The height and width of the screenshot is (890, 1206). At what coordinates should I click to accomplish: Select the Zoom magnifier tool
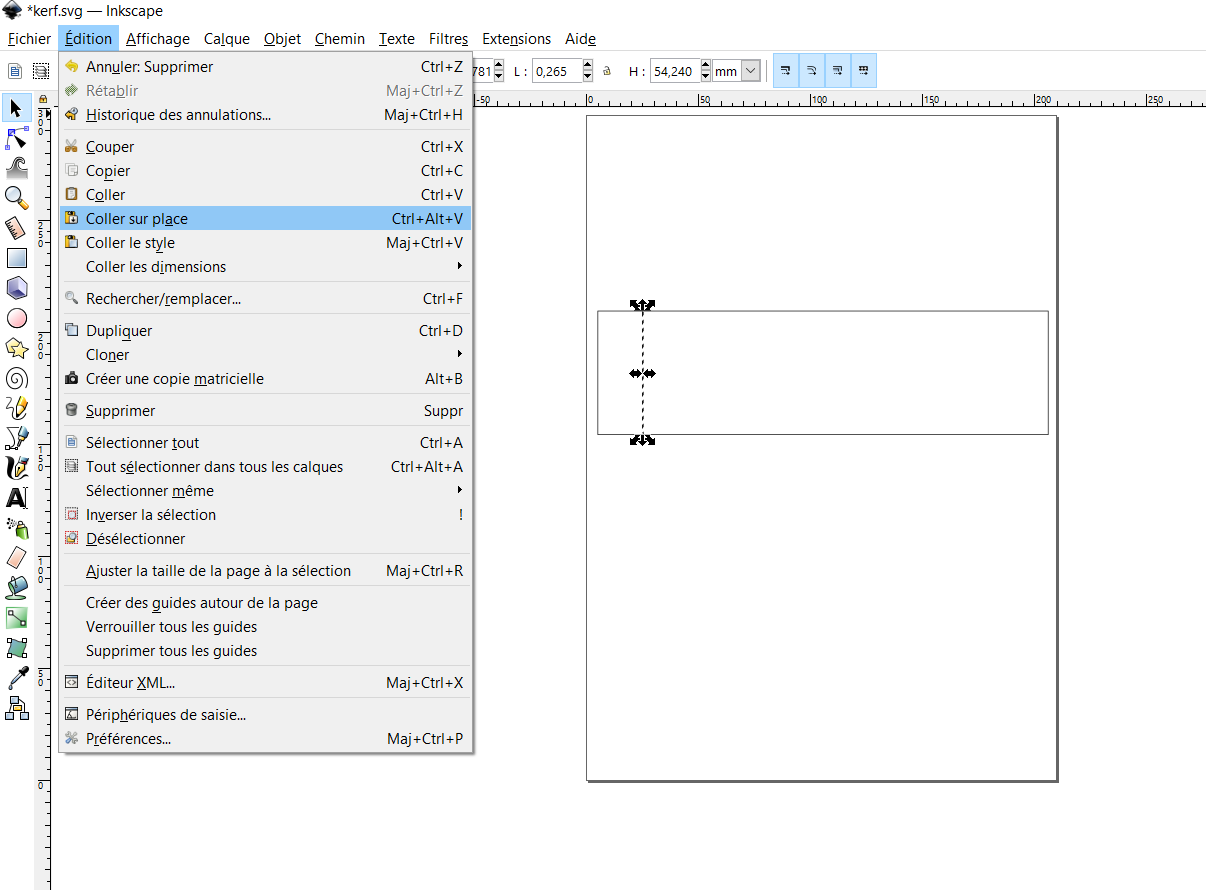(x=16, y=197)
